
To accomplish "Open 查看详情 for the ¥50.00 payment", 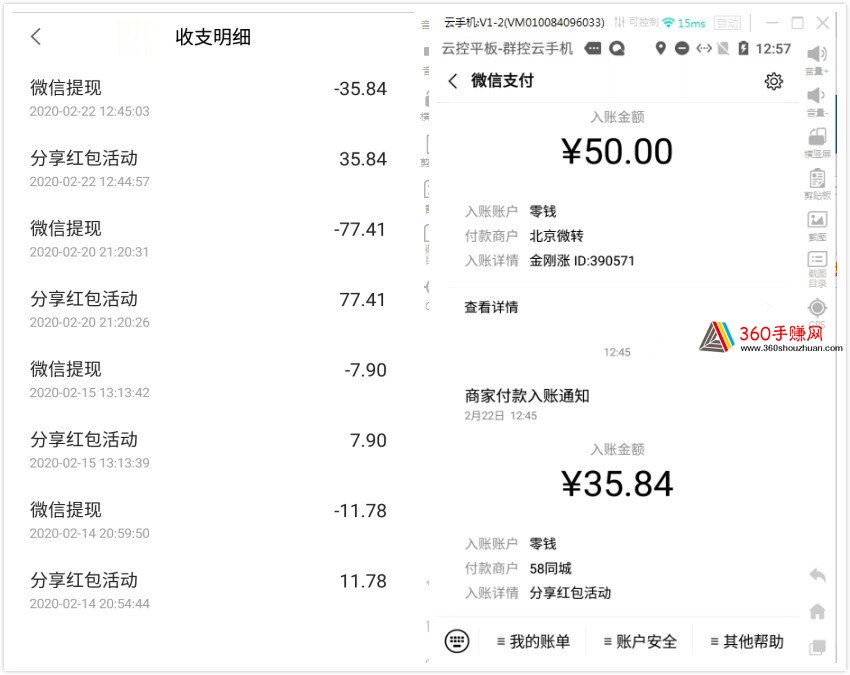I will (x=618, y=307).
